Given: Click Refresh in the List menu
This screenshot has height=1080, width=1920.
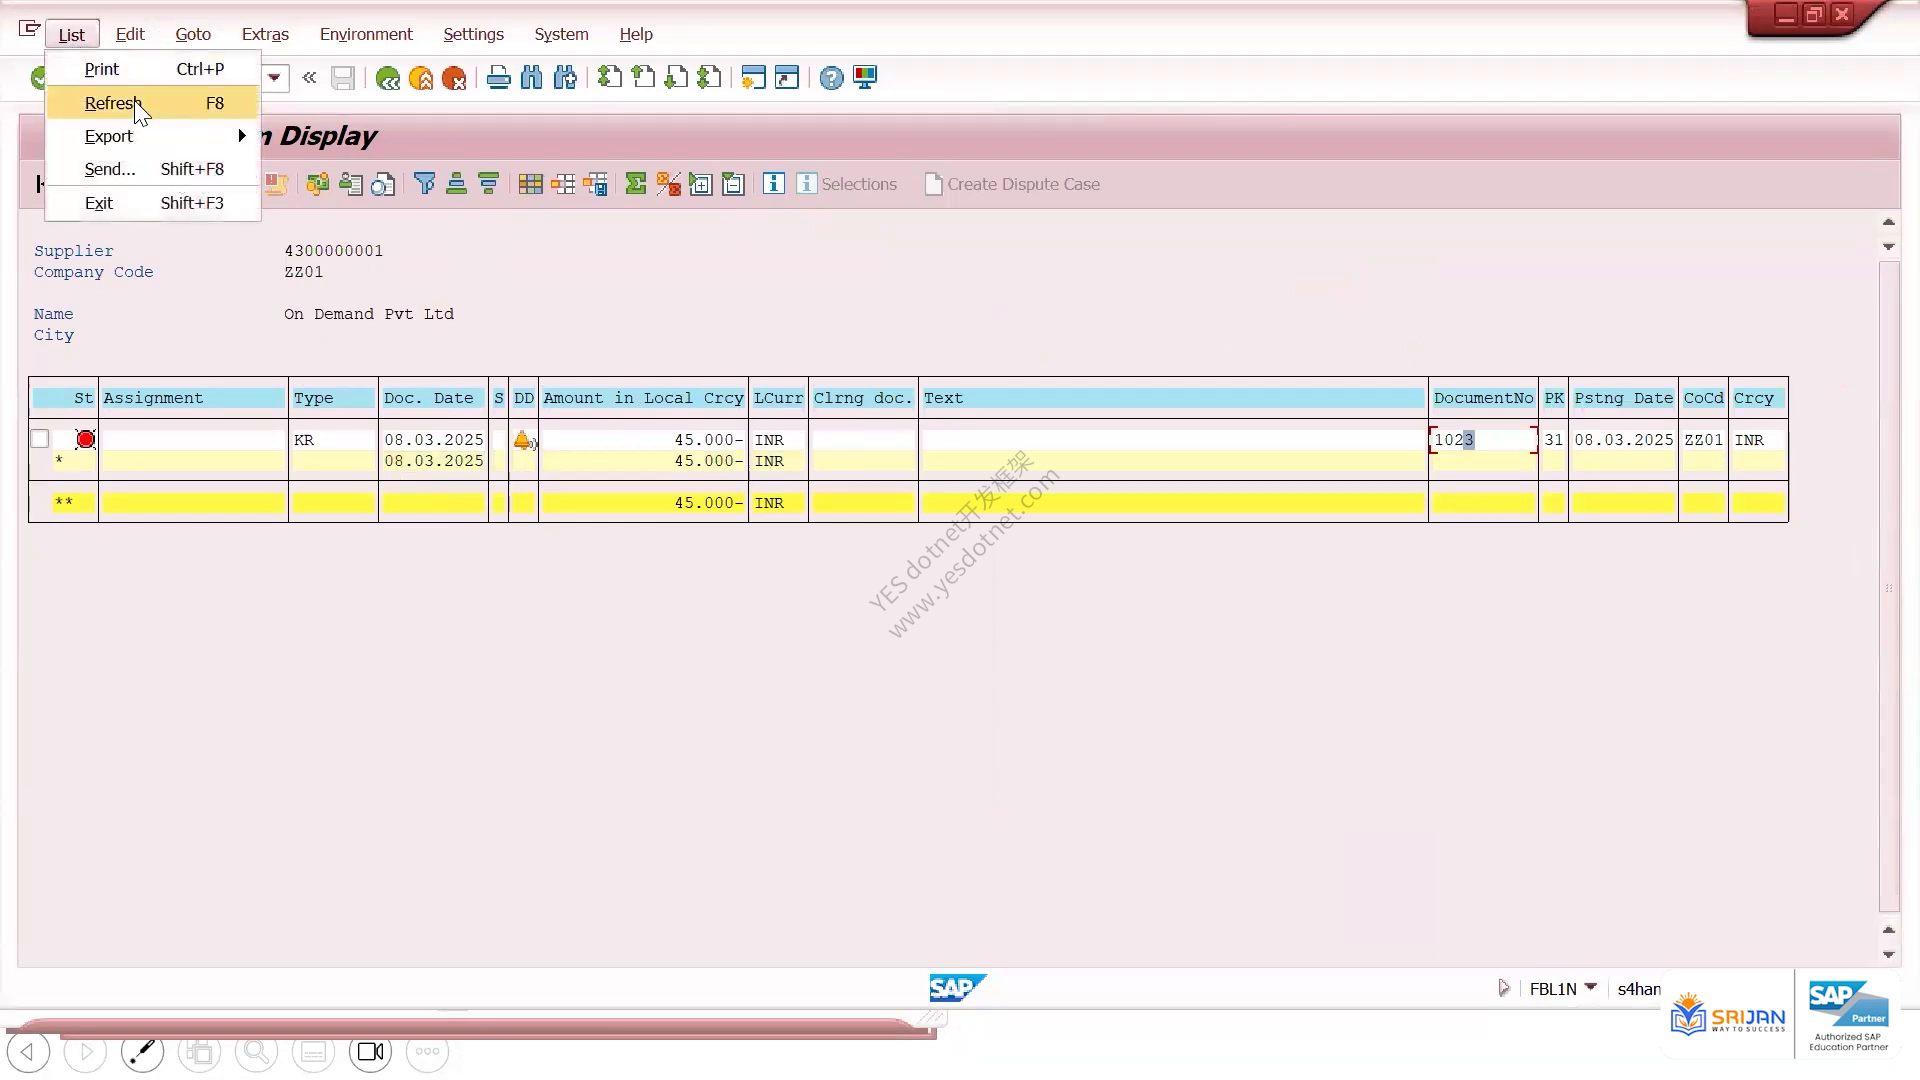Looking at the screenshot, I should [153, 103].
